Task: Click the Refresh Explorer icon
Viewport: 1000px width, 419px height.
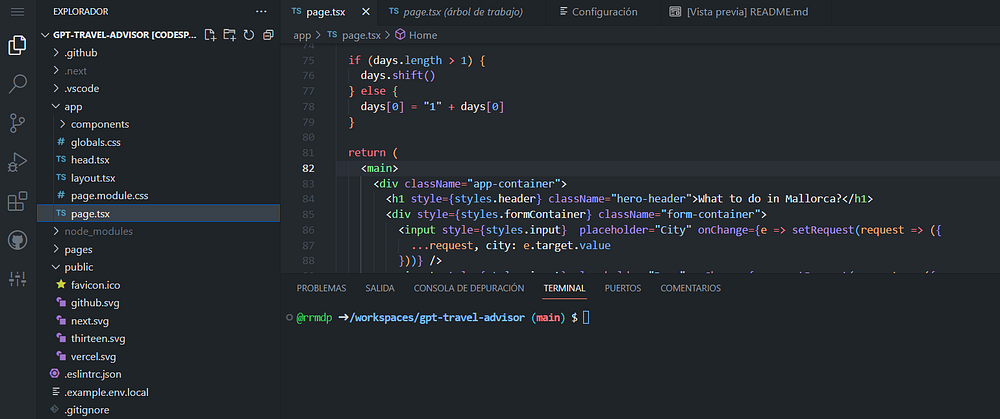Action: (248, 35)
